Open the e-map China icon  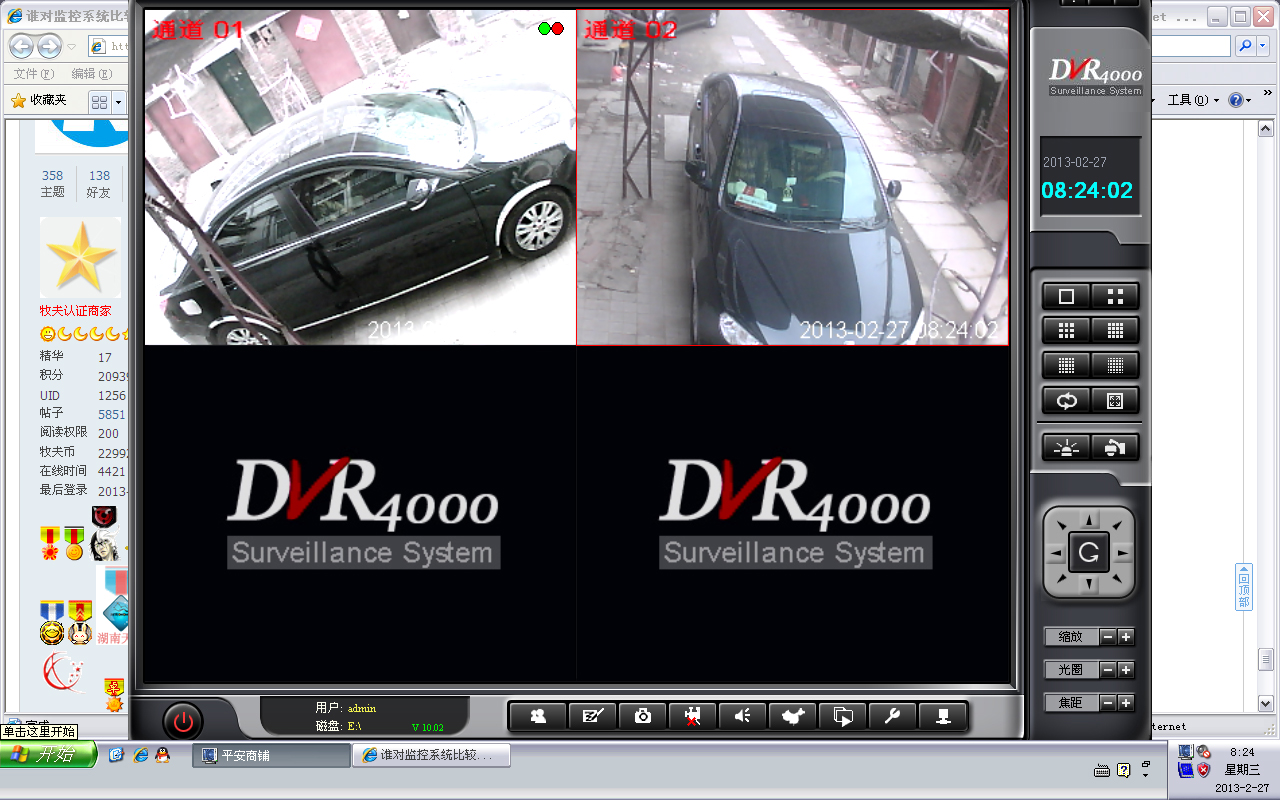[x=793, y=716]
